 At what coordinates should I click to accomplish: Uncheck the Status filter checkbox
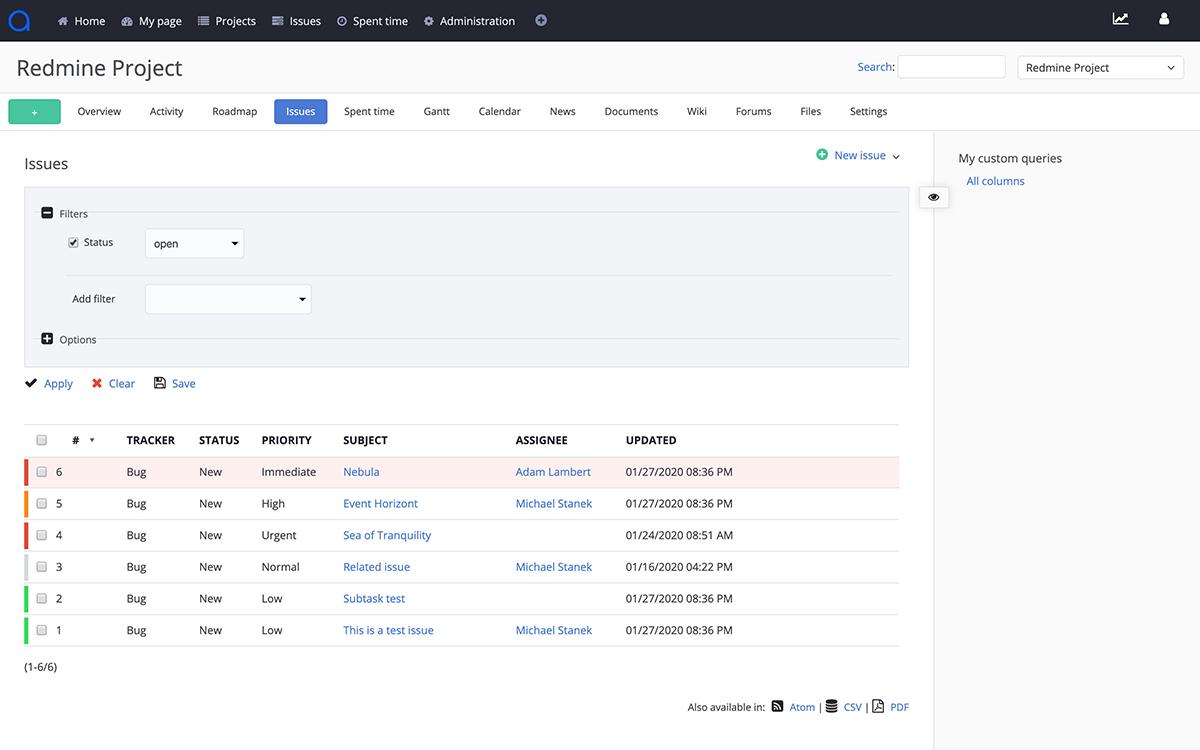pos(73,243)
